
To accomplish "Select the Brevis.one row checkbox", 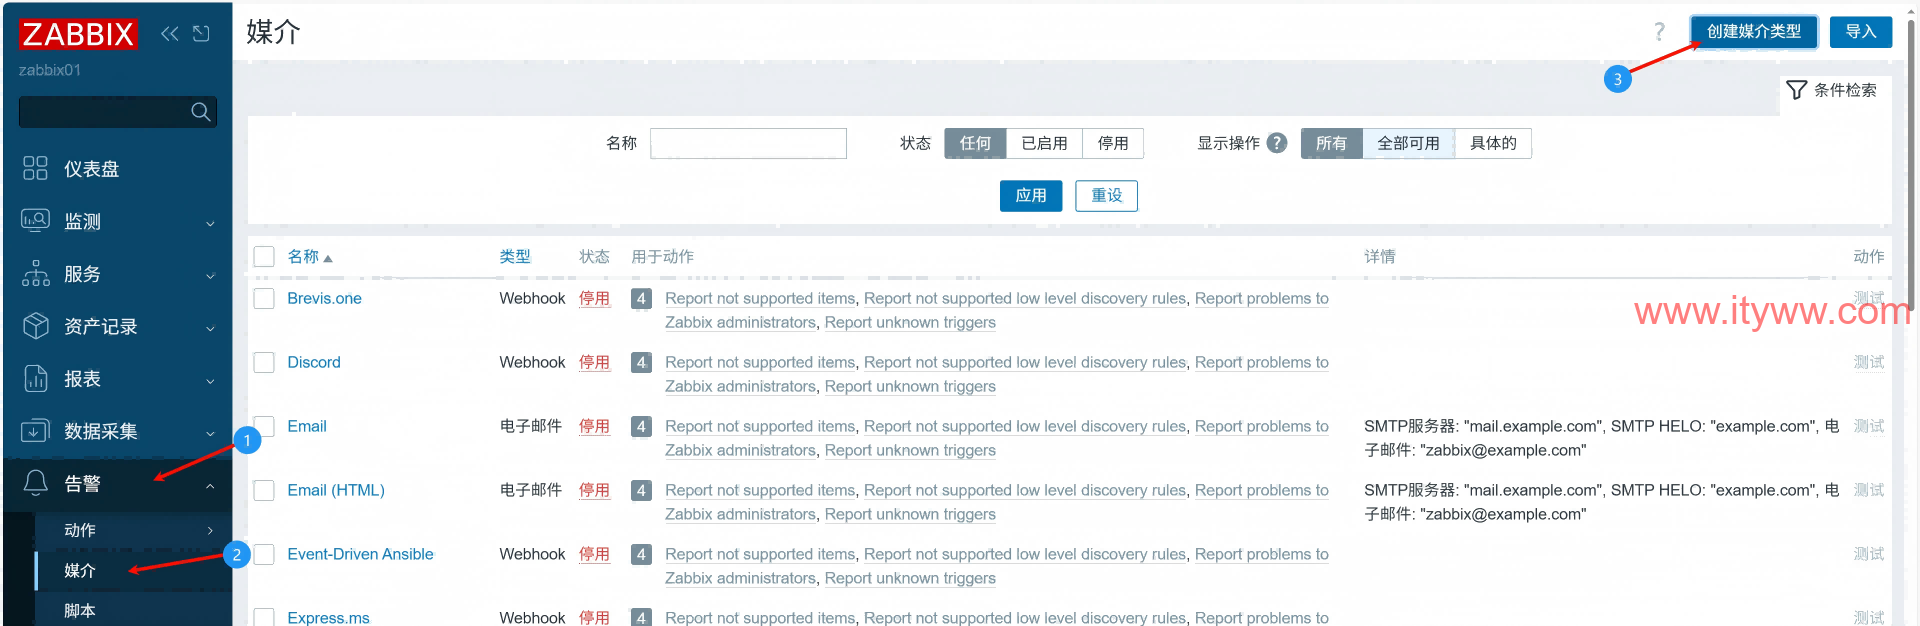I will pos(264,298).
